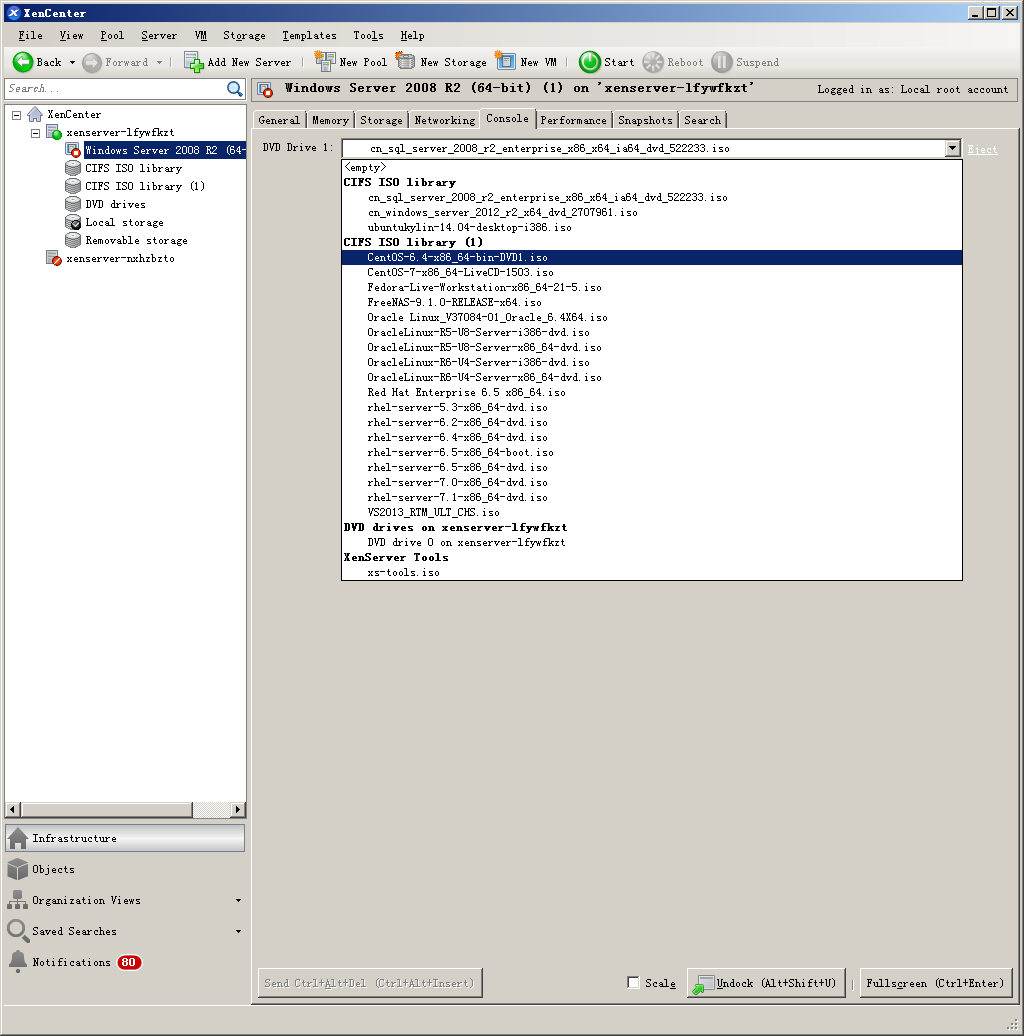Select ubuntukylin-14.04-desktop-i386.iso
This screenshot has width=1024, height=1036.
tap(651, 227)
